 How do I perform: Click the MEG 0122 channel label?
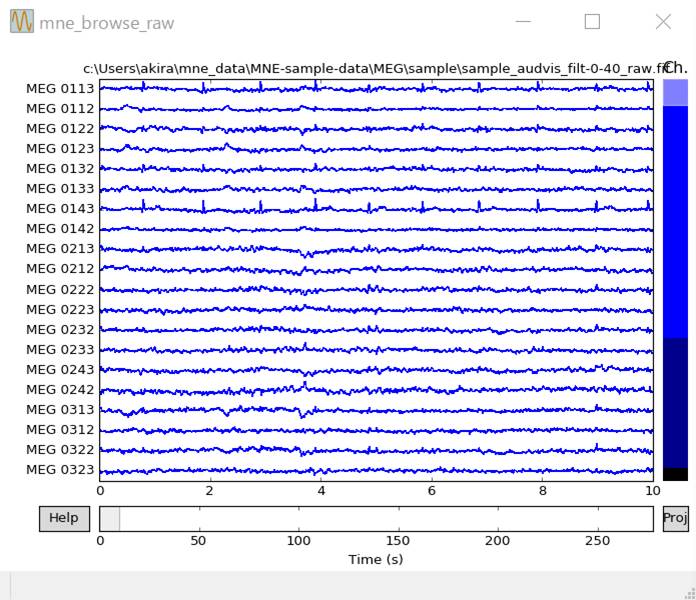60,128
